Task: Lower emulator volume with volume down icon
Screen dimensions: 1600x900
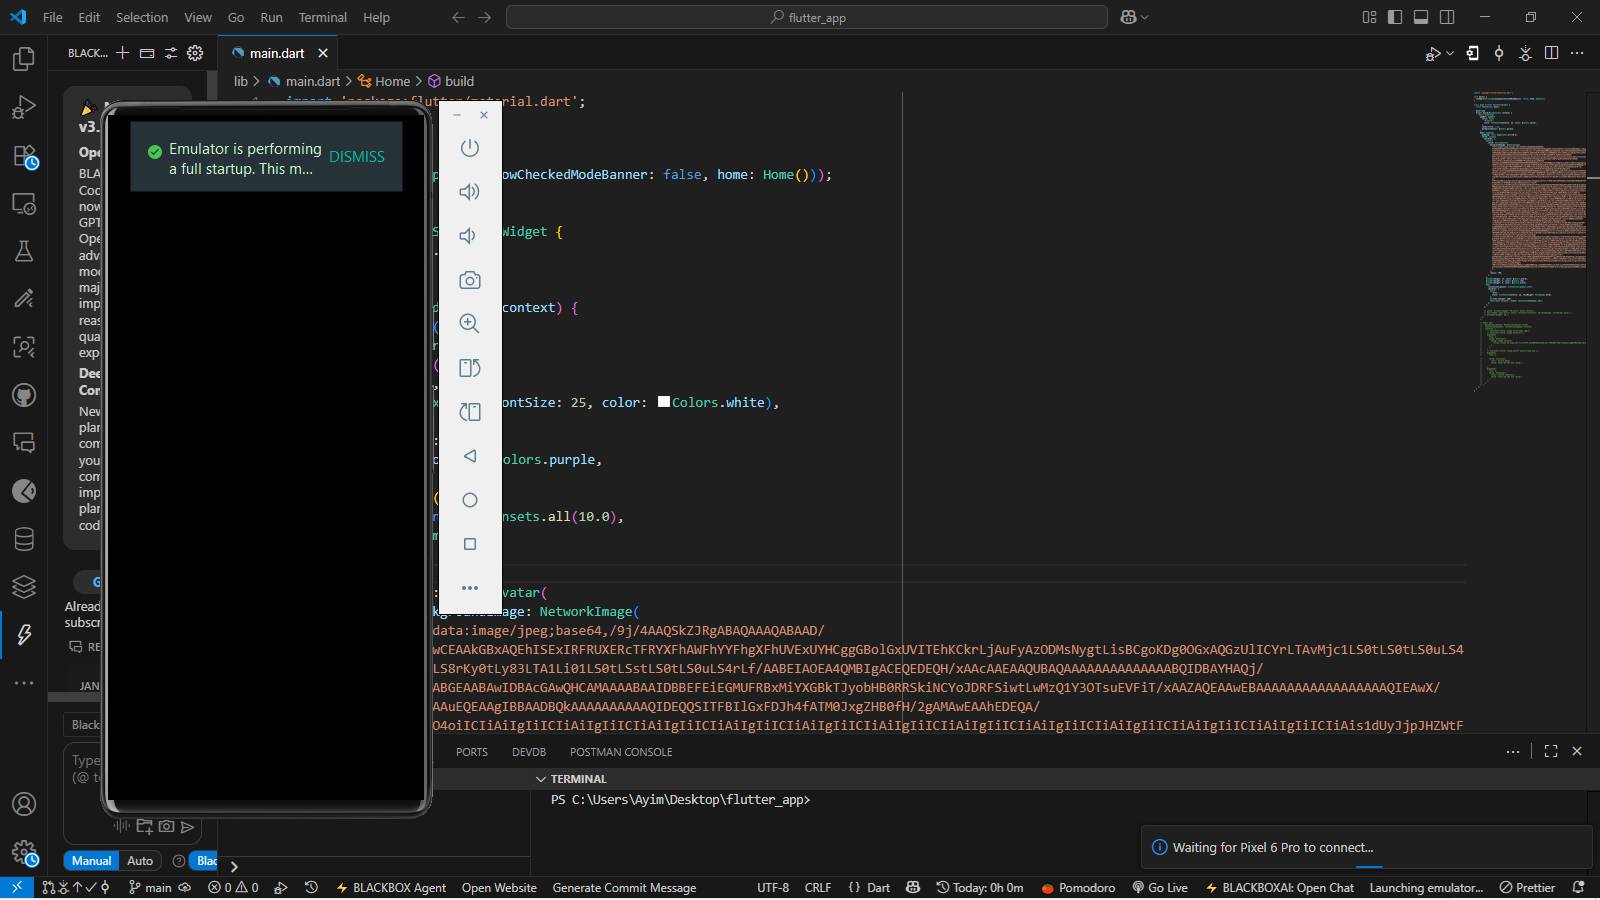Action: tap(467, 236)
